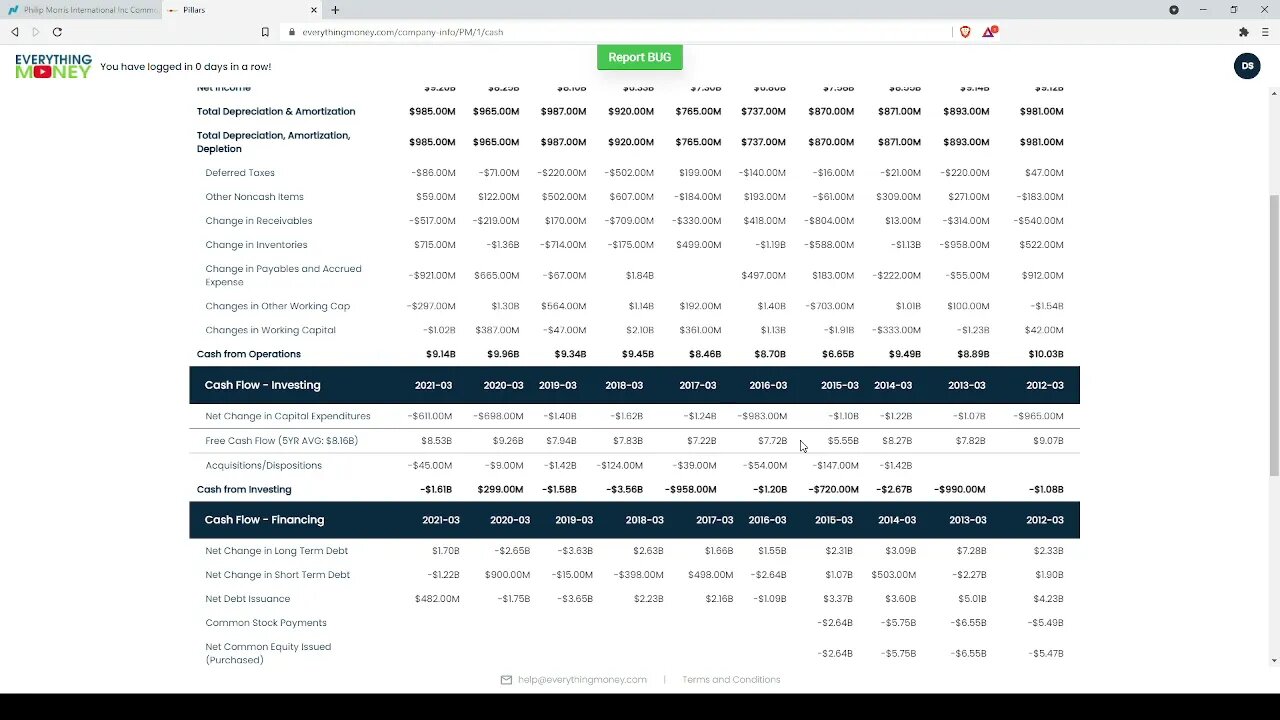Click -$45.00M Acquisitions/Dispositions value
This screenshot has height=720, width=1280.
tap(430, 466)
